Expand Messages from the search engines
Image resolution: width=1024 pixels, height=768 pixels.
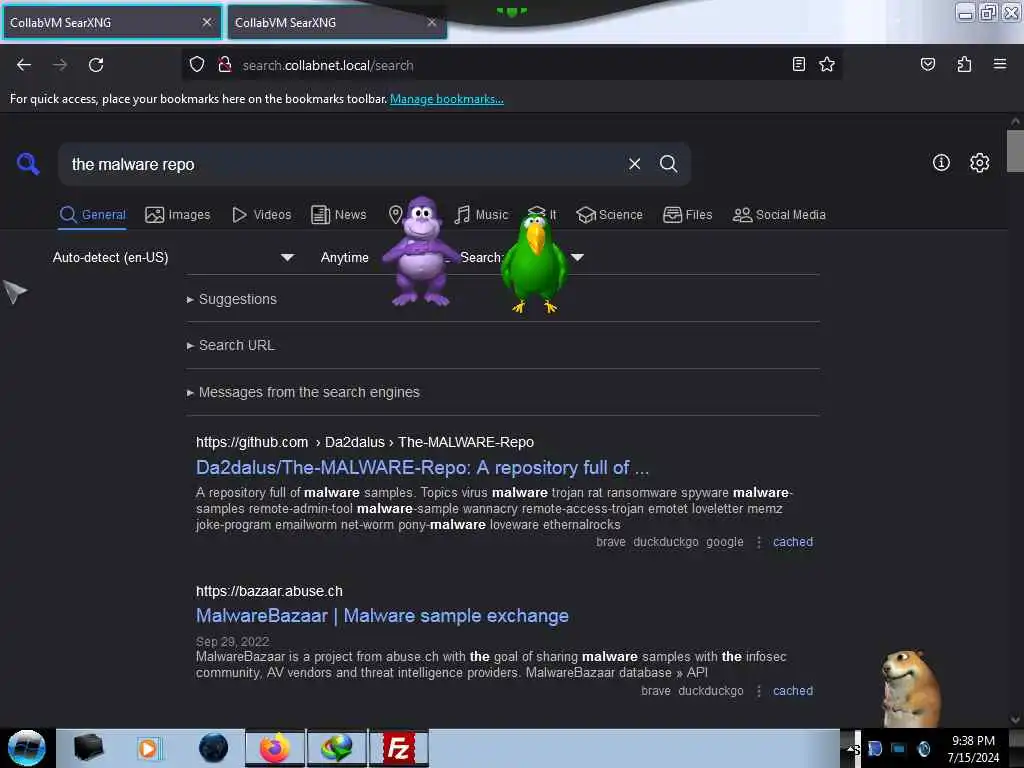pyautogui.click(x=303, y=392)
